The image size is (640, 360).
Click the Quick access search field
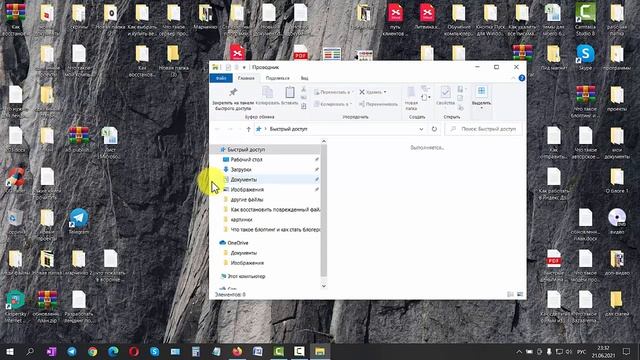(483, 129)
